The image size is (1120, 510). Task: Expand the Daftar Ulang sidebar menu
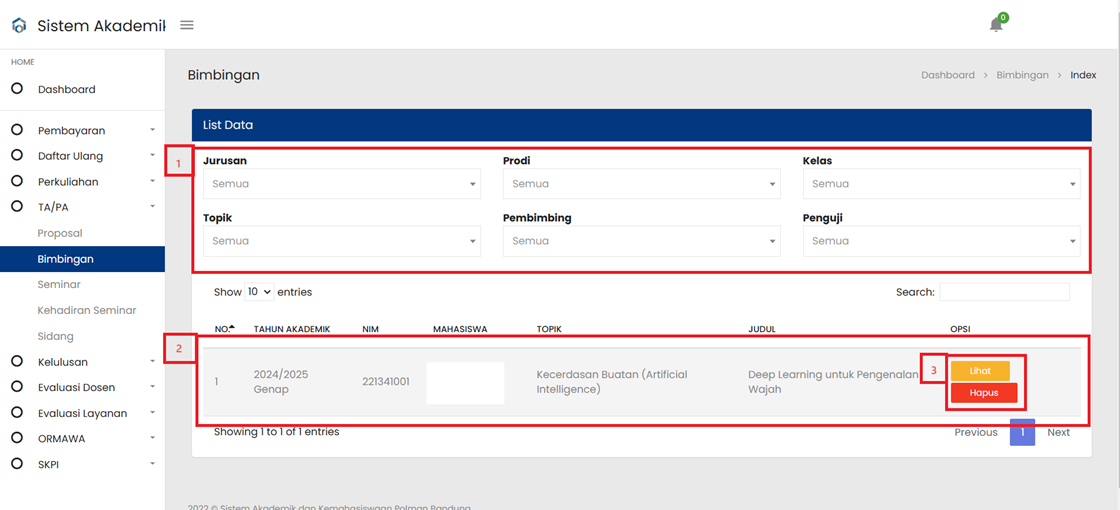pos(153,156)
